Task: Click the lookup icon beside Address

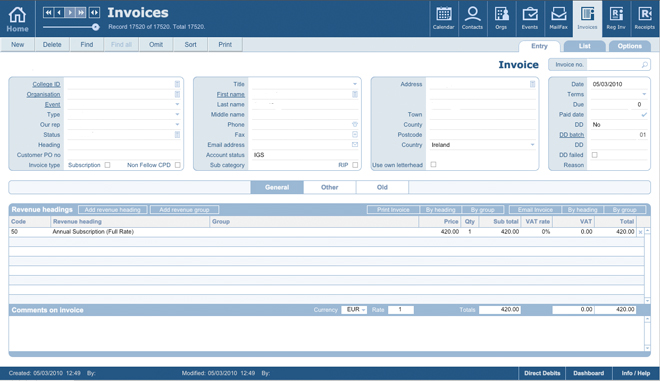Action: click(x=532, y=84)
